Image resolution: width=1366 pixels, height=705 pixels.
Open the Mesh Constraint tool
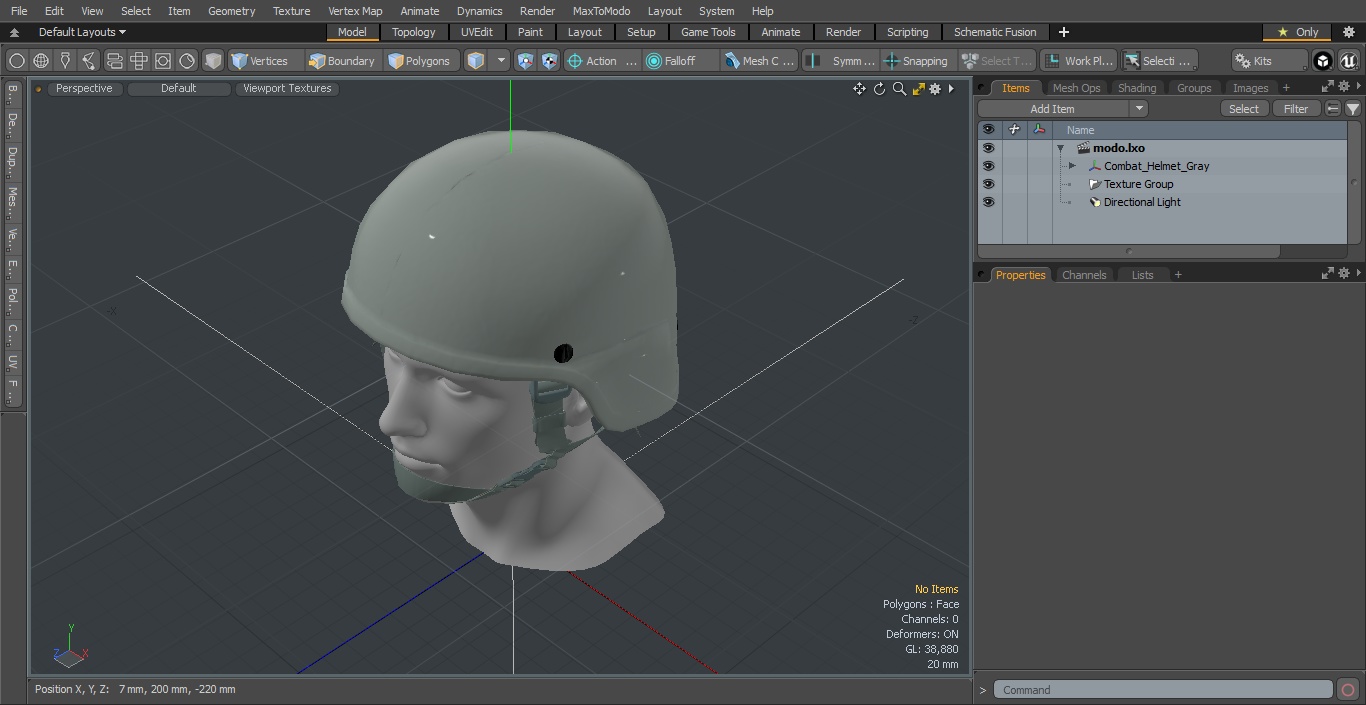point(761,61)
